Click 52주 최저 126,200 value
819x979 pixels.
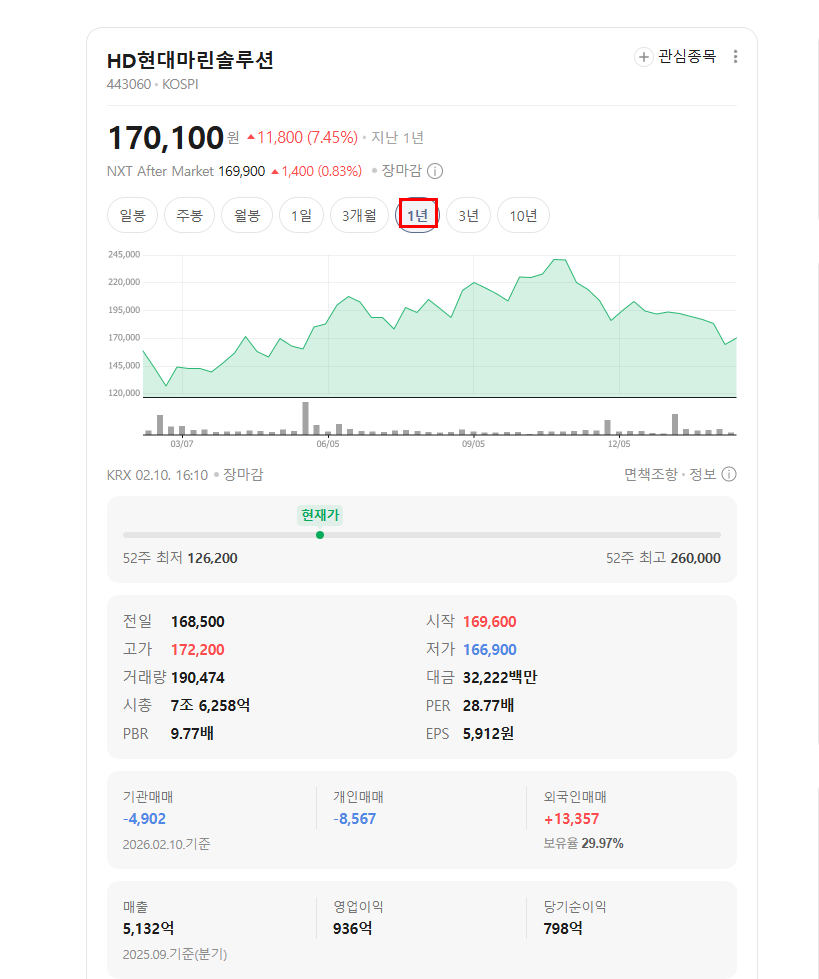(x=212, y=558)
